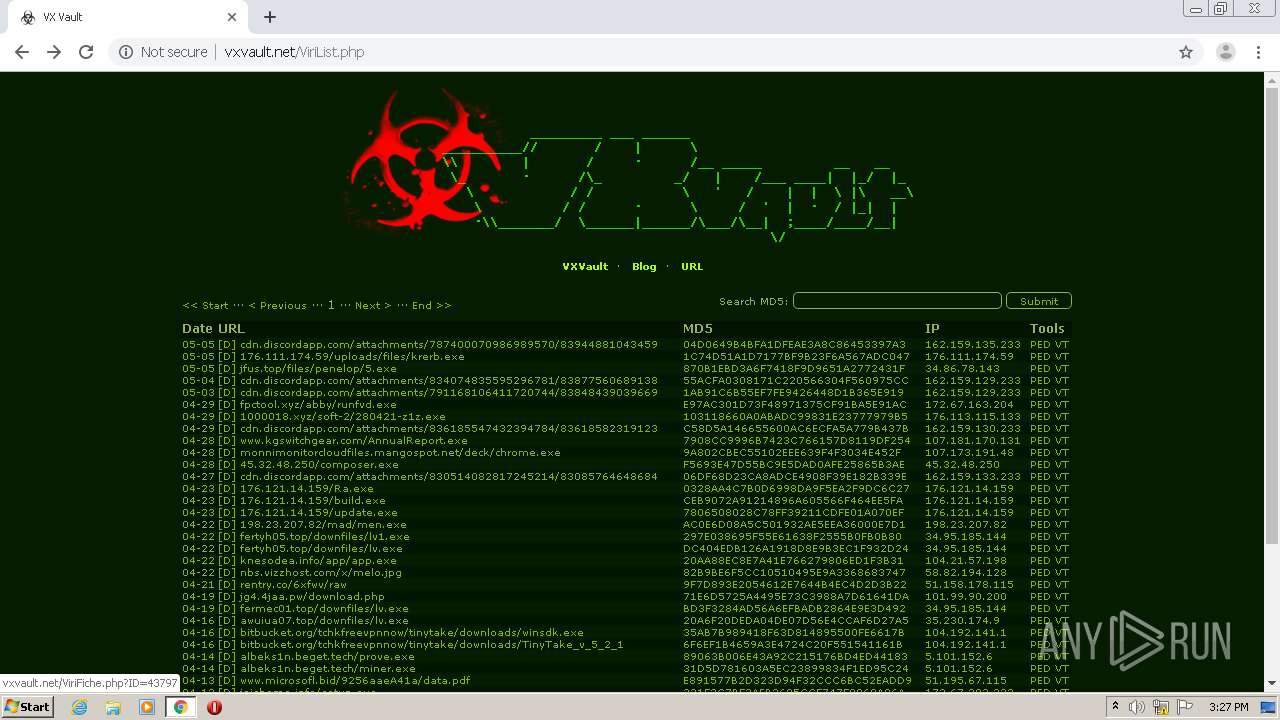Open VXVault navigation link
The image size is (1280, 720).
585,267
